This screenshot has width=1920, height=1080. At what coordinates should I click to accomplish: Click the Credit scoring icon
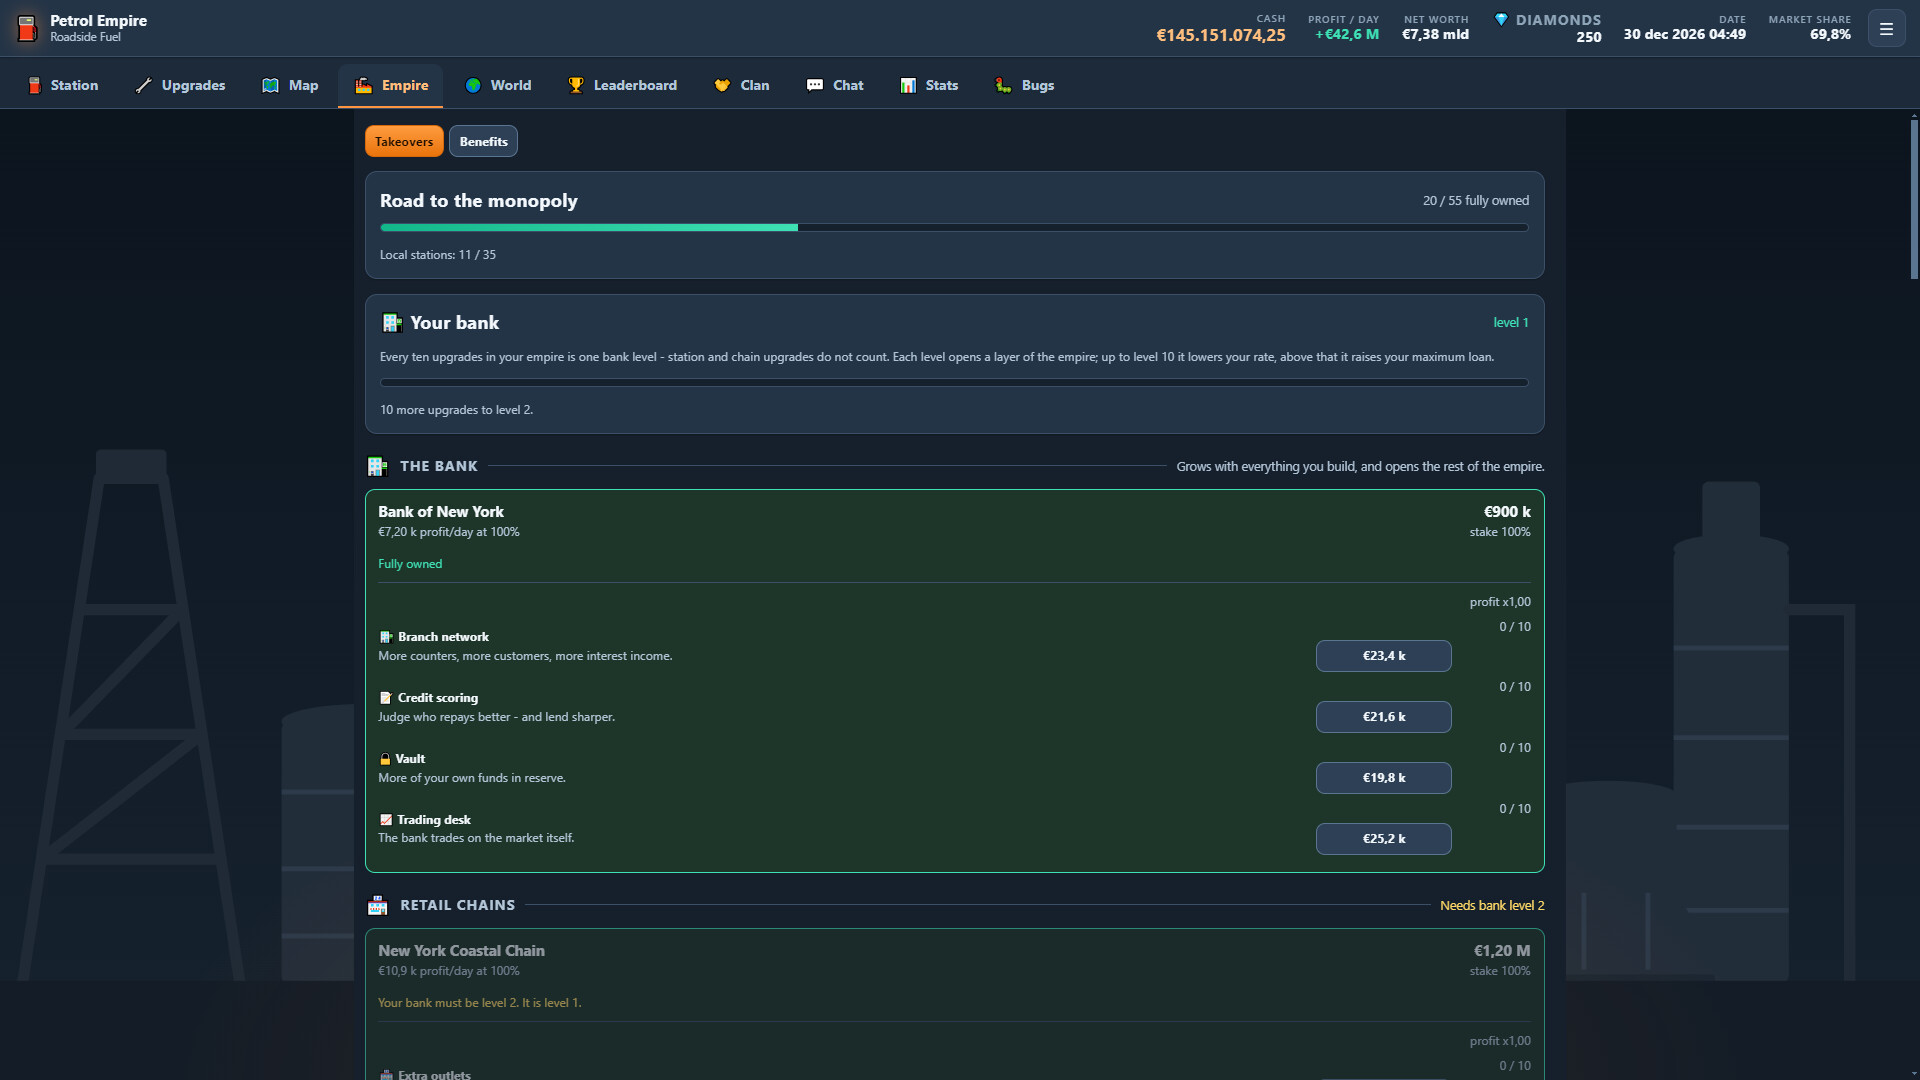click(386, 698)
